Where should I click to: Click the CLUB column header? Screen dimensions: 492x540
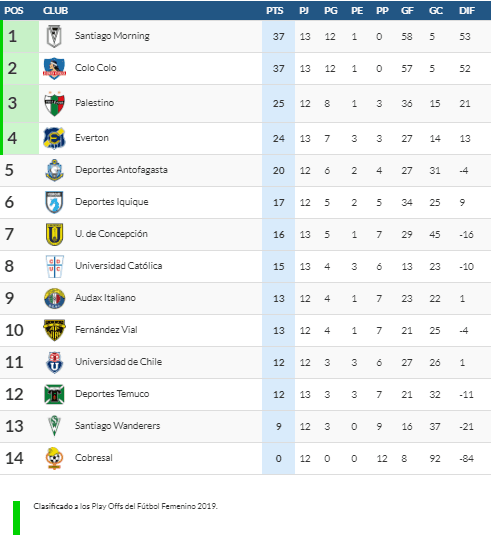tap(55, 11)
